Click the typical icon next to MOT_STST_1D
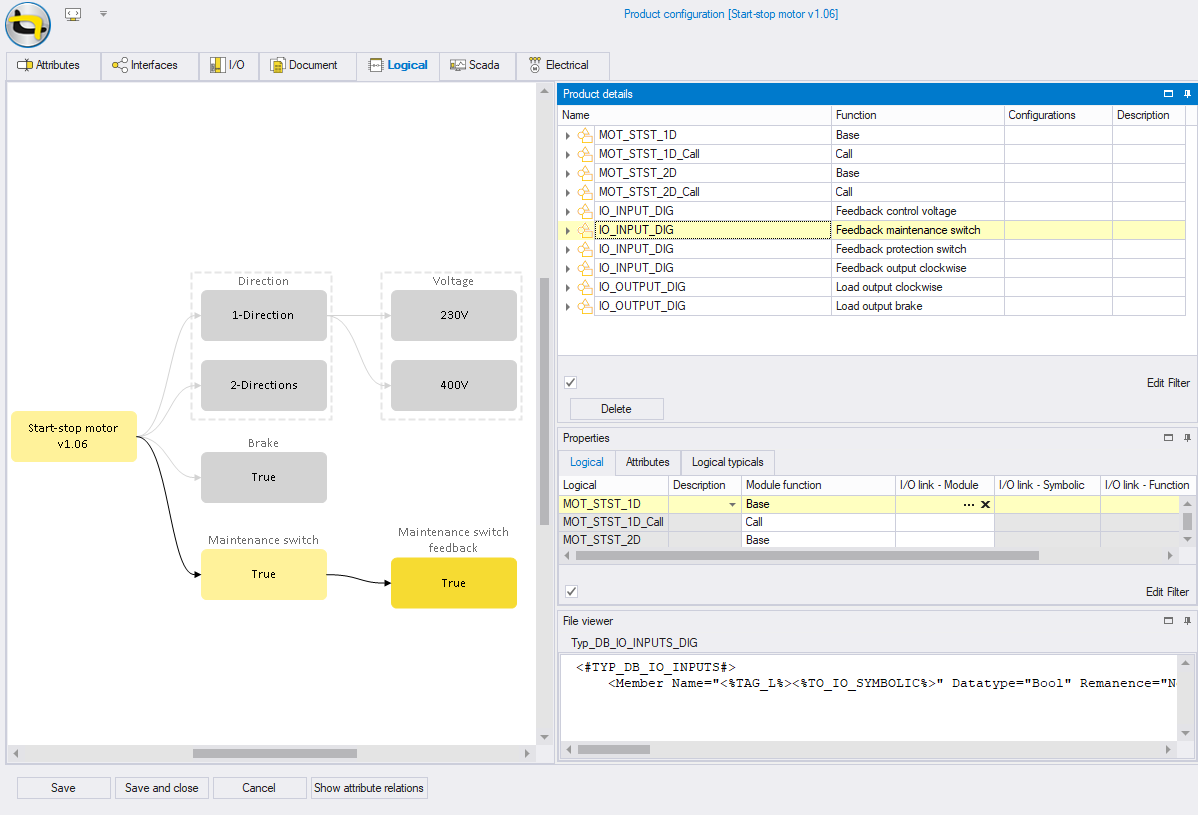The image size is (1198, 815). tap(585, 135)
